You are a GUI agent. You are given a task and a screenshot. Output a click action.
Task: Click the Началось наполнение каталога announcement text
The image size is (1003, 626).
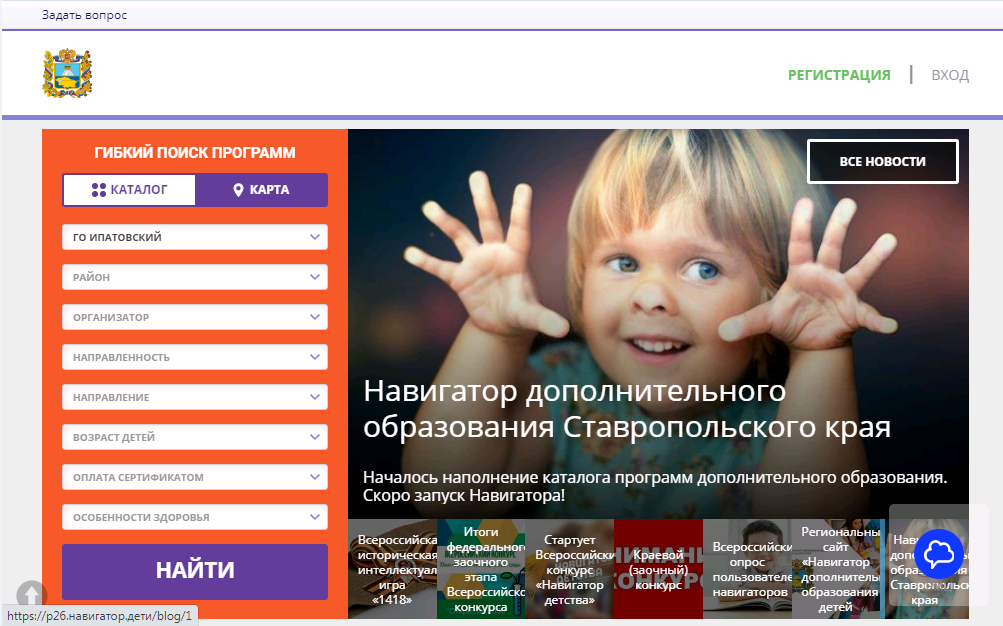[x=654, y=486]
